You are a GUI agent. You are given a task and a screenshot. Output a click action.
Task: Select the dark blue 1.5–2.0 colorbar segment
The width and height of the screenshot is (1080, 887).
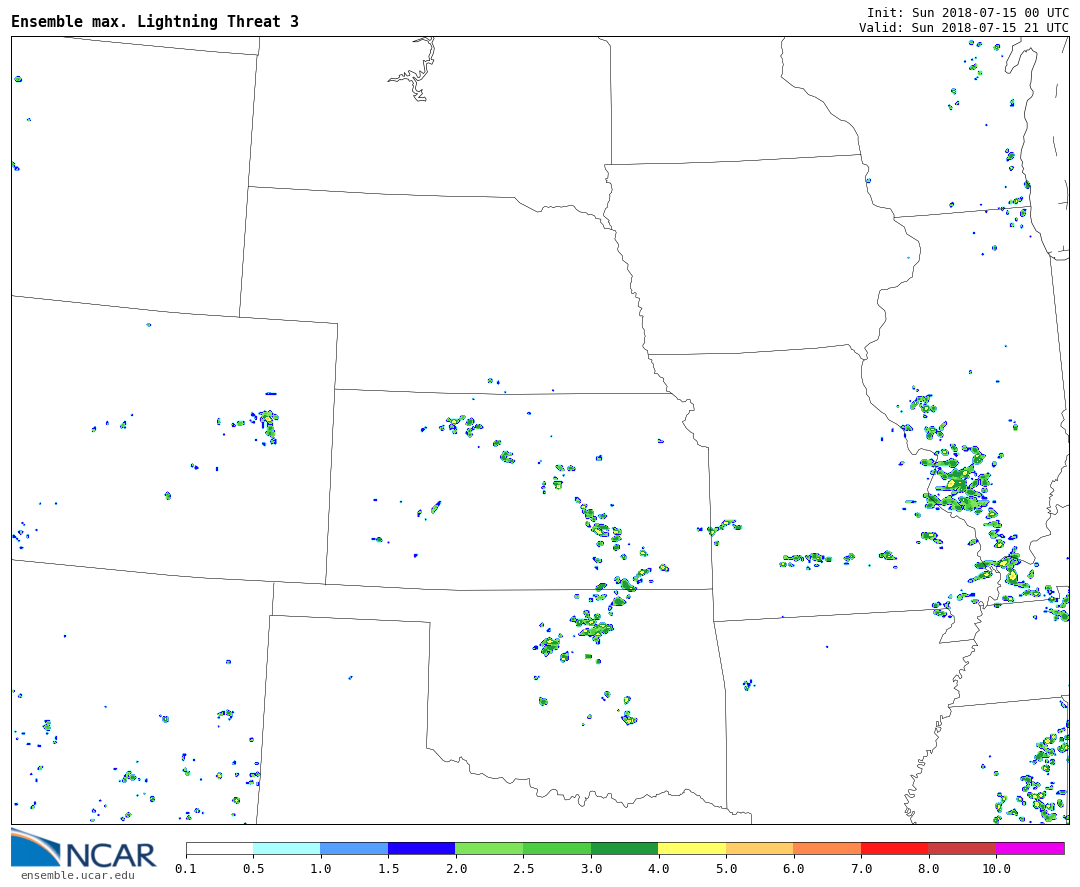[421, 848]
